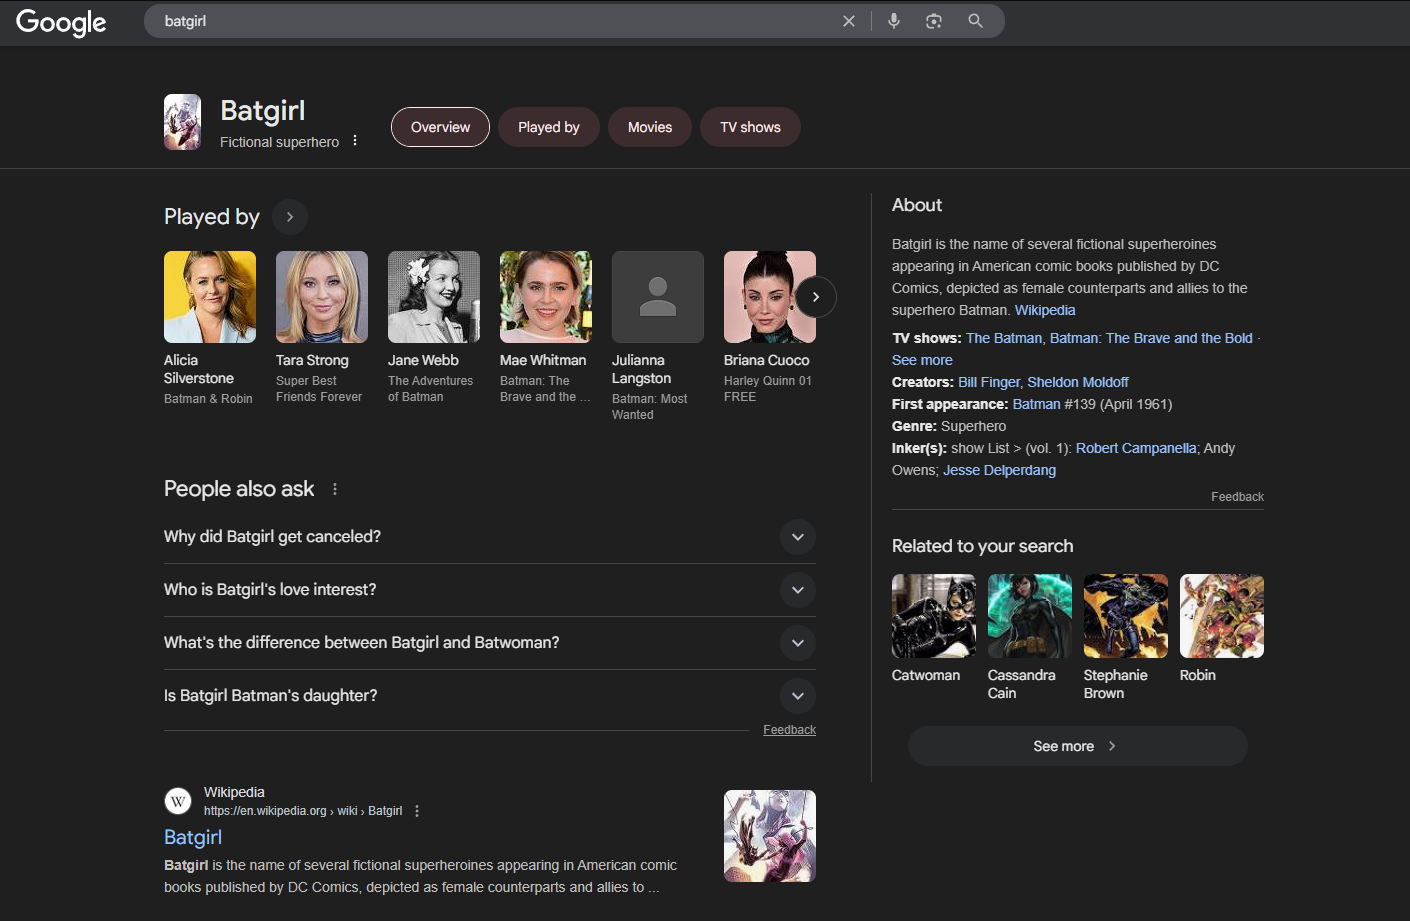This screenshot has width=1410, height=921.
Task: Open search by image camera icon
Action: coord(934,21)
